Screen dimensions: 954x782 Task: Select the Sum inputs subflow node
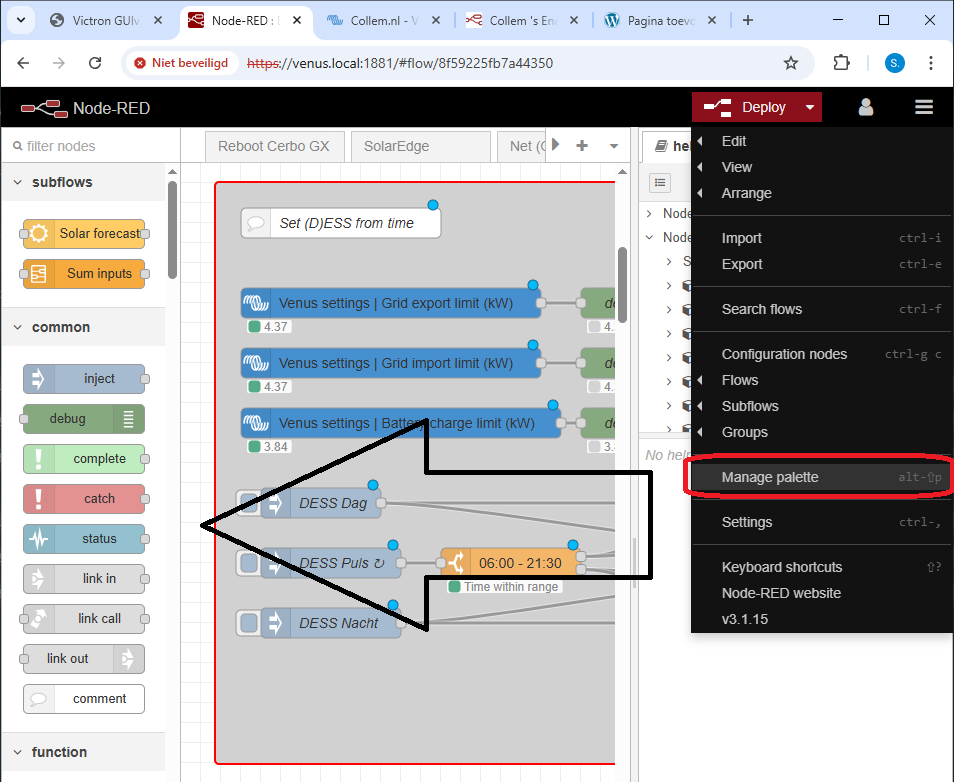[x=84, y=274]
